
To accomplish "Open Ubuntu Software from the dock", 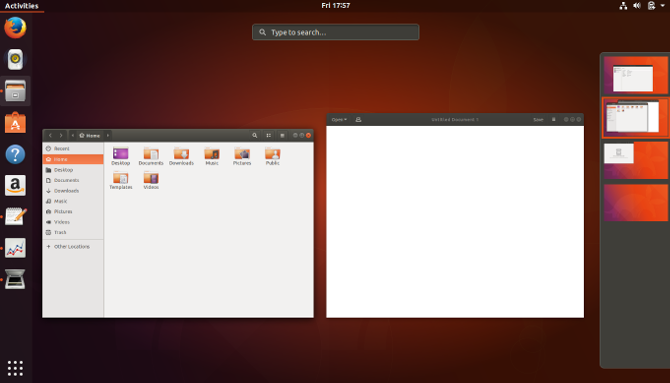I will pyautogui.click(x=15, y=123).
